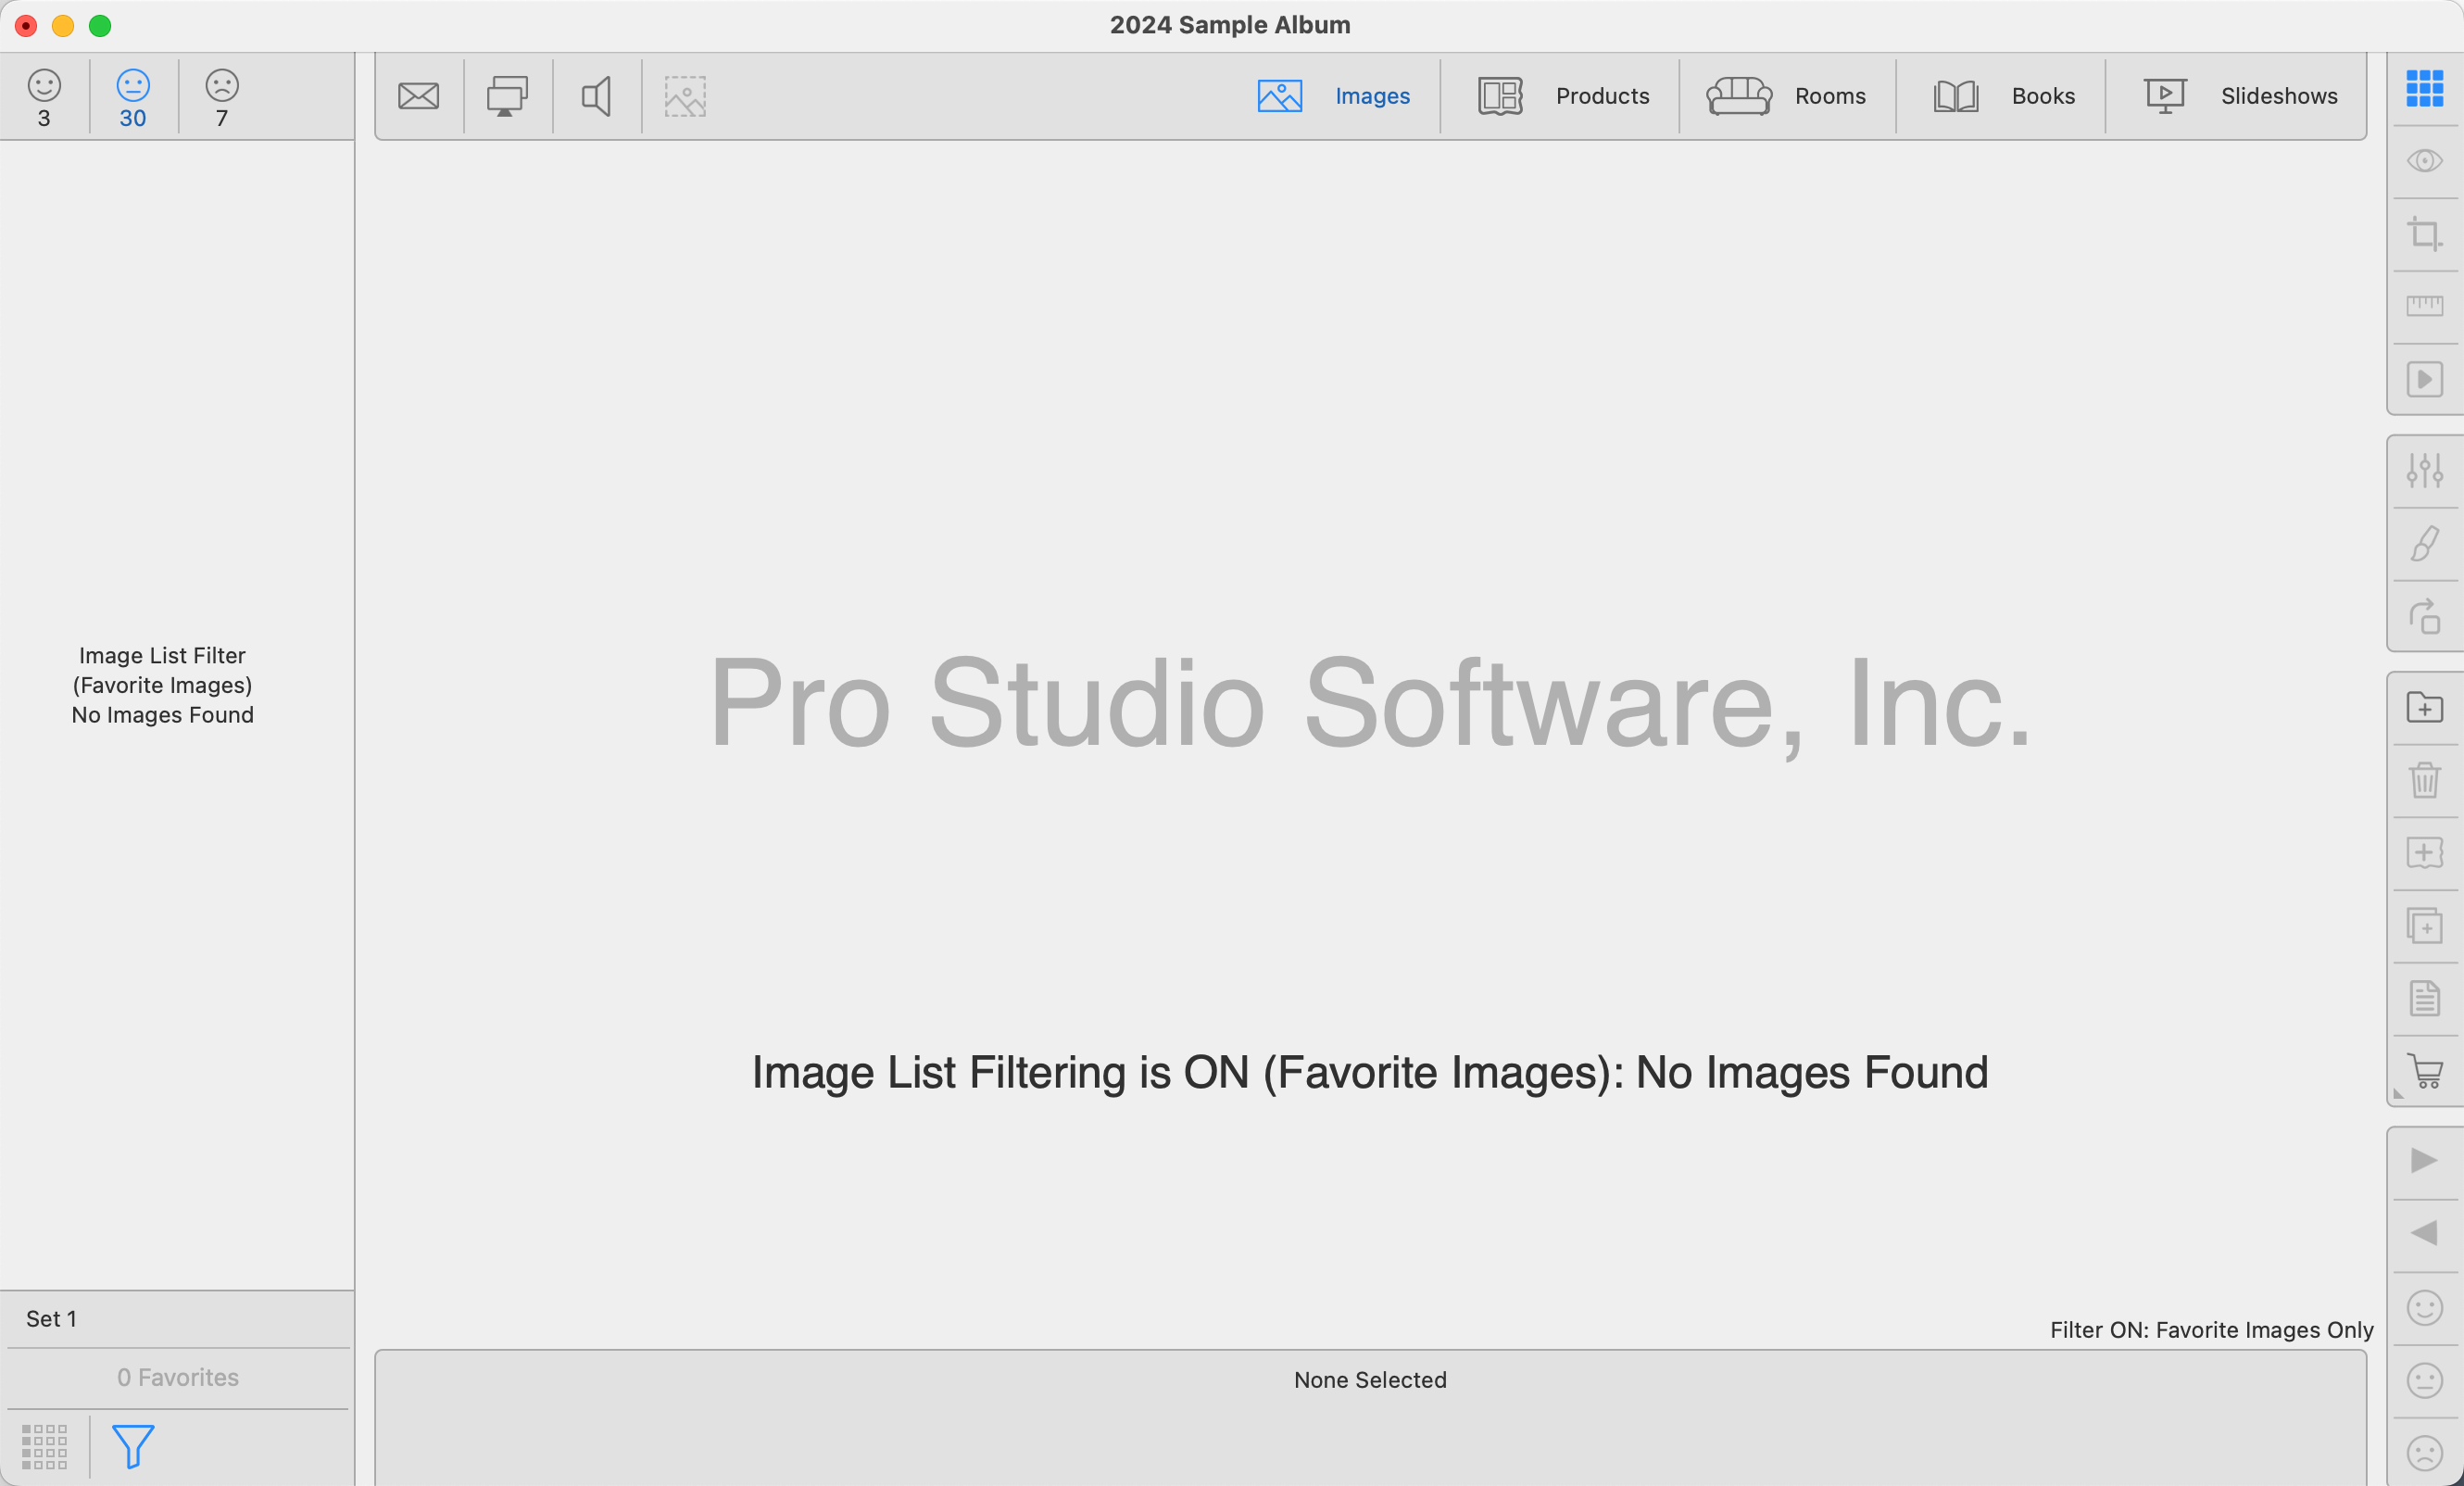Image resolution: width=2464 pixels, height=1486 pixels.
Task: Expand the cart icon corner arrow
Action: coord(2398,1094)
